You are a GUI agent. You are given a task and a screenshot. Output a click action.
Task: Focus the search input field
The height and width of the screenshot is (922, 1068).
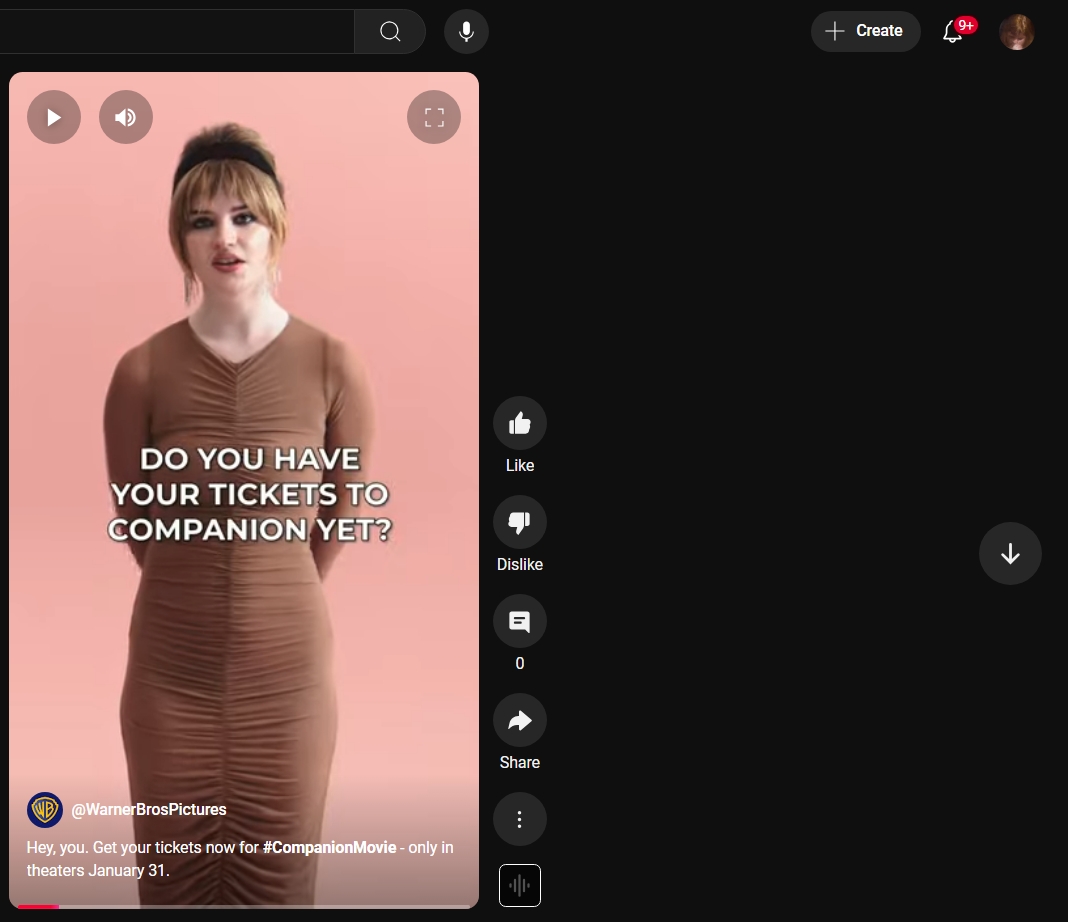point(177,31)
